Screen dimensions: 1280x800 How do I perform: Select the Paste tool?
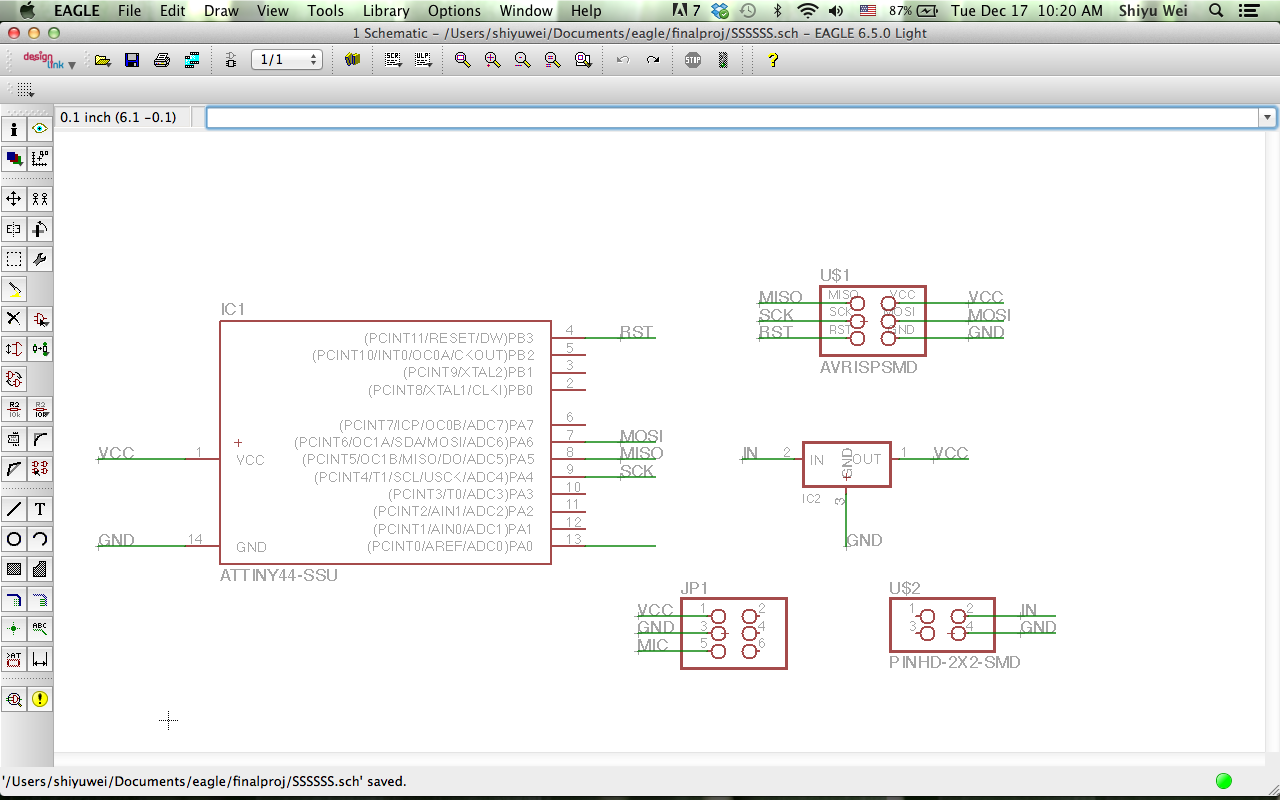(14, 289)
